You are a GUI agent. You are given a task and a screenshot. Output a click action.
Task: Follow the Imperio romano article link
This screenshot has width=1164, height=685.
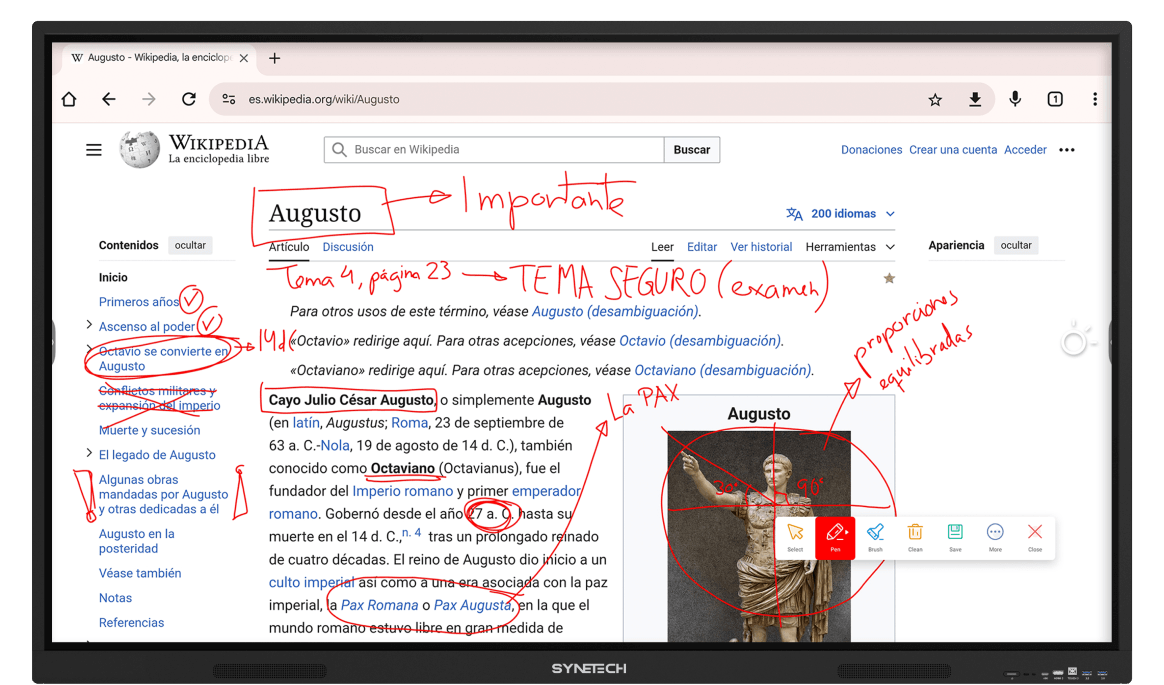click(x=402, y=491)
